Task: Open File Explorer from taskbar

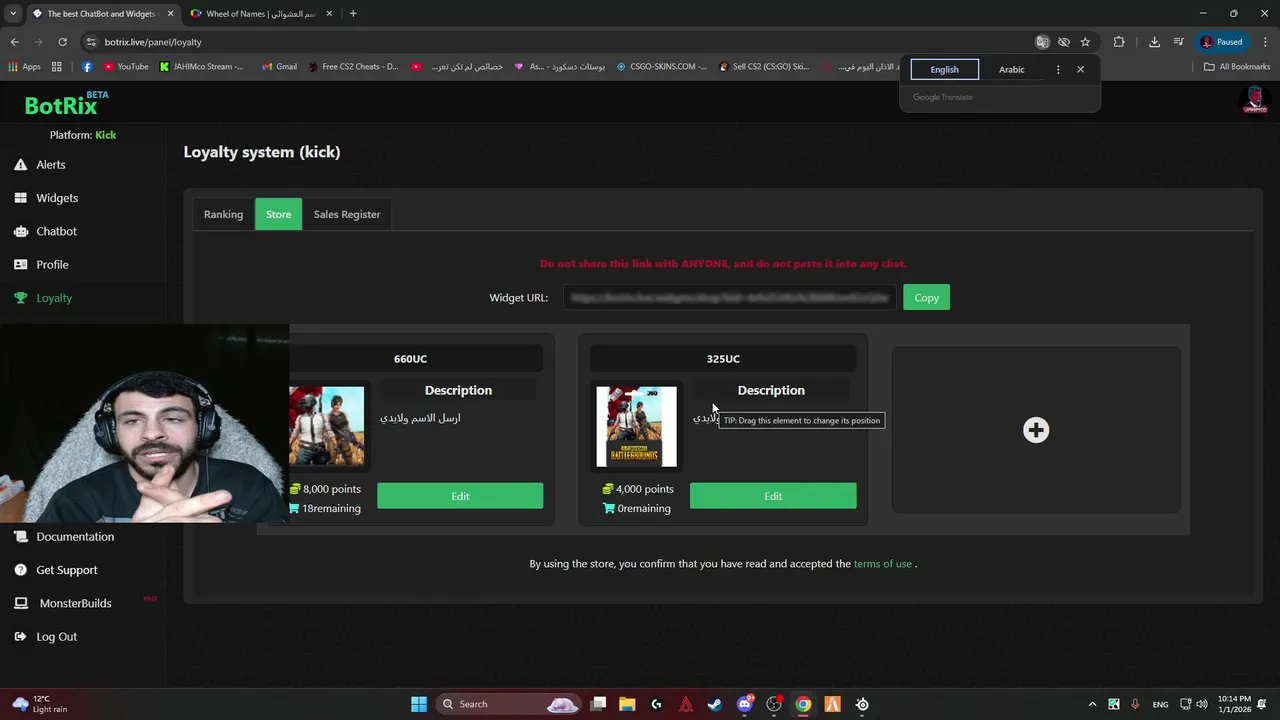Action: [x=627, y=704]
